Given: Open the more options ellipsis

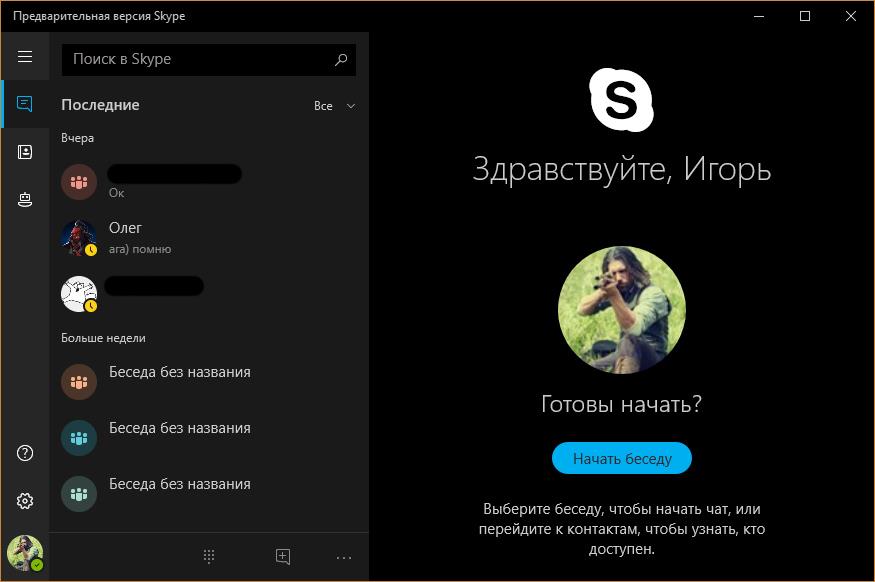Looking at the screenshot, I should [x=344, y=557].
